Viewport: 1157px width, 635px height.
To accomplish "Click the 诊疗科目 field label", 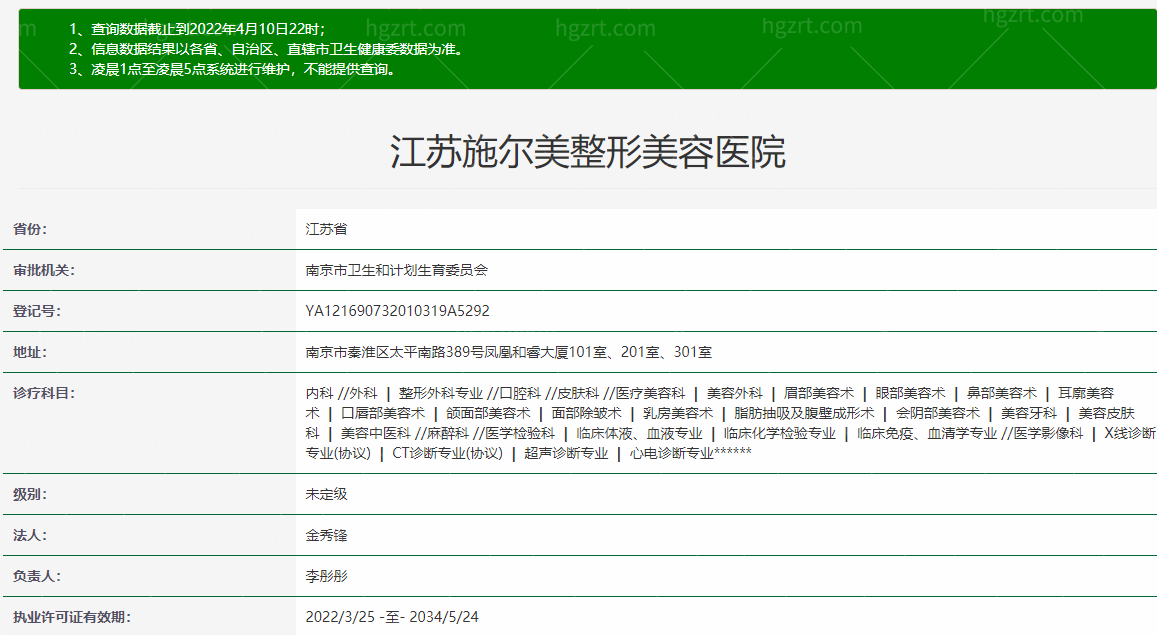I will (x=44, y=393).
